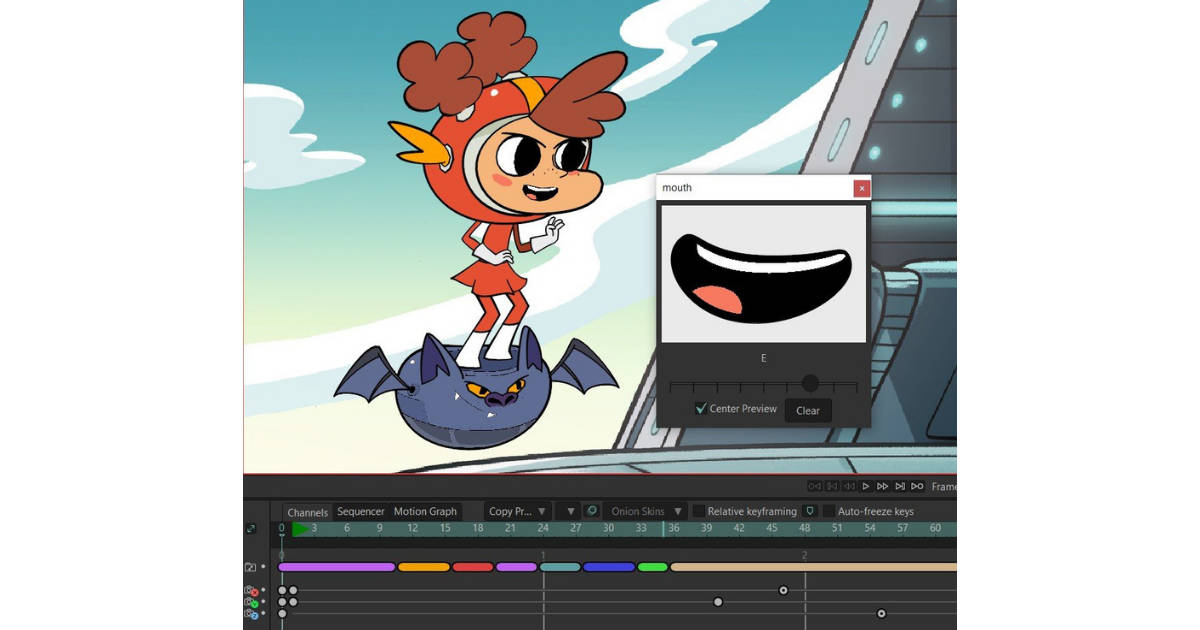Image resolution: width=1200 pixels, height=630 pixels.
Task: Select the Channels tab in the timeline
Action: 308,511
